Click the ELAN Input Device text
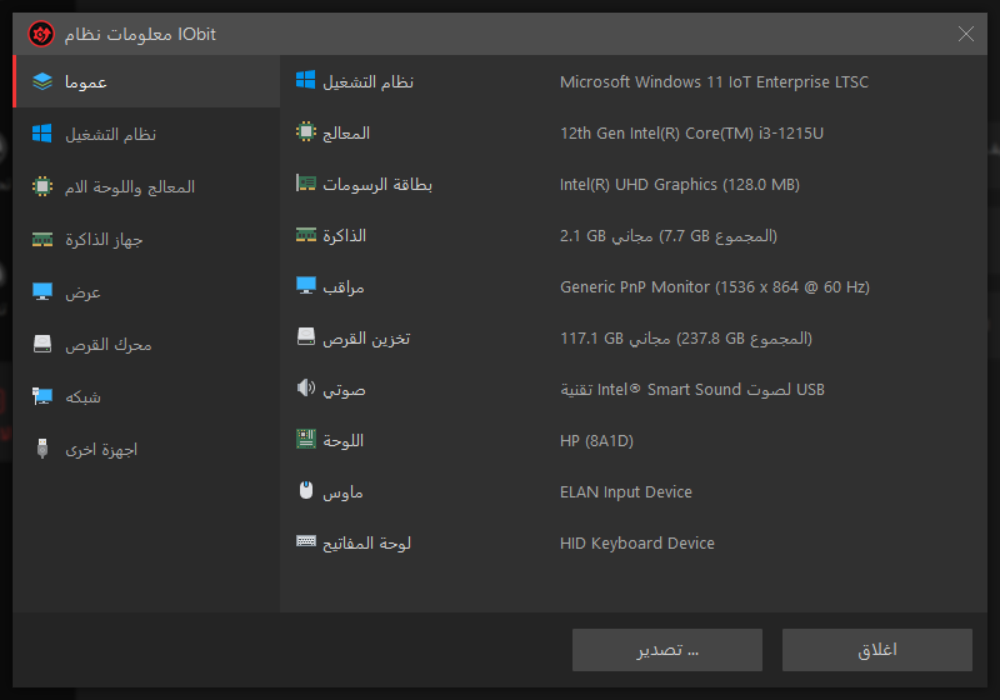The height and width of the screenshot is (700, 1000). tap(626, 492)
